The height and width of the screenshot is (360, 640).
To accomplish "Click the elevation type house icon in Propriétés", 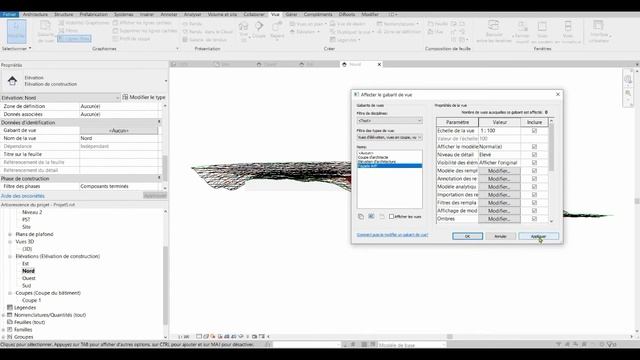I will (x=12, y=81).
